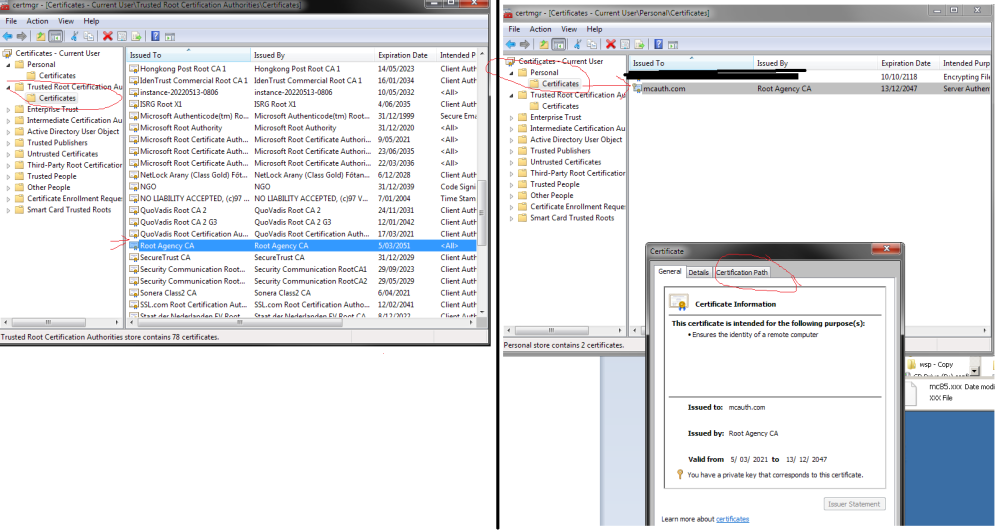Click the Help icon in right certmgr toolbar

point(659,44)
